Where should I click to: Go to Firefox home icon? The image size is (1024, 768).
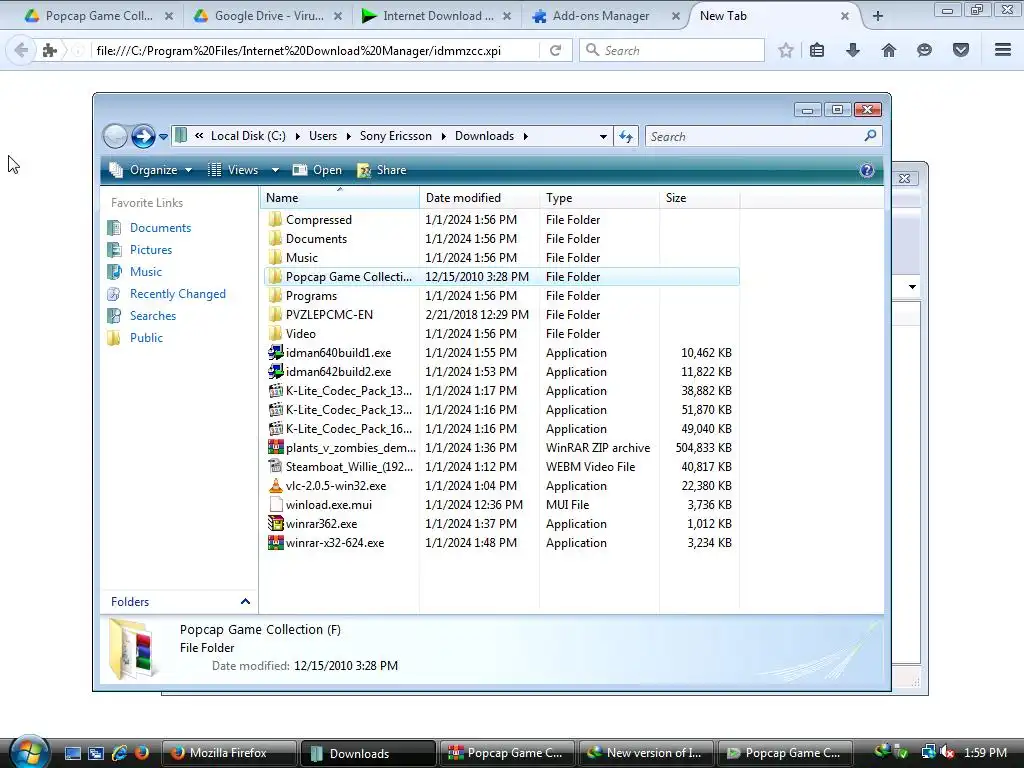click(x=889, y=50)
